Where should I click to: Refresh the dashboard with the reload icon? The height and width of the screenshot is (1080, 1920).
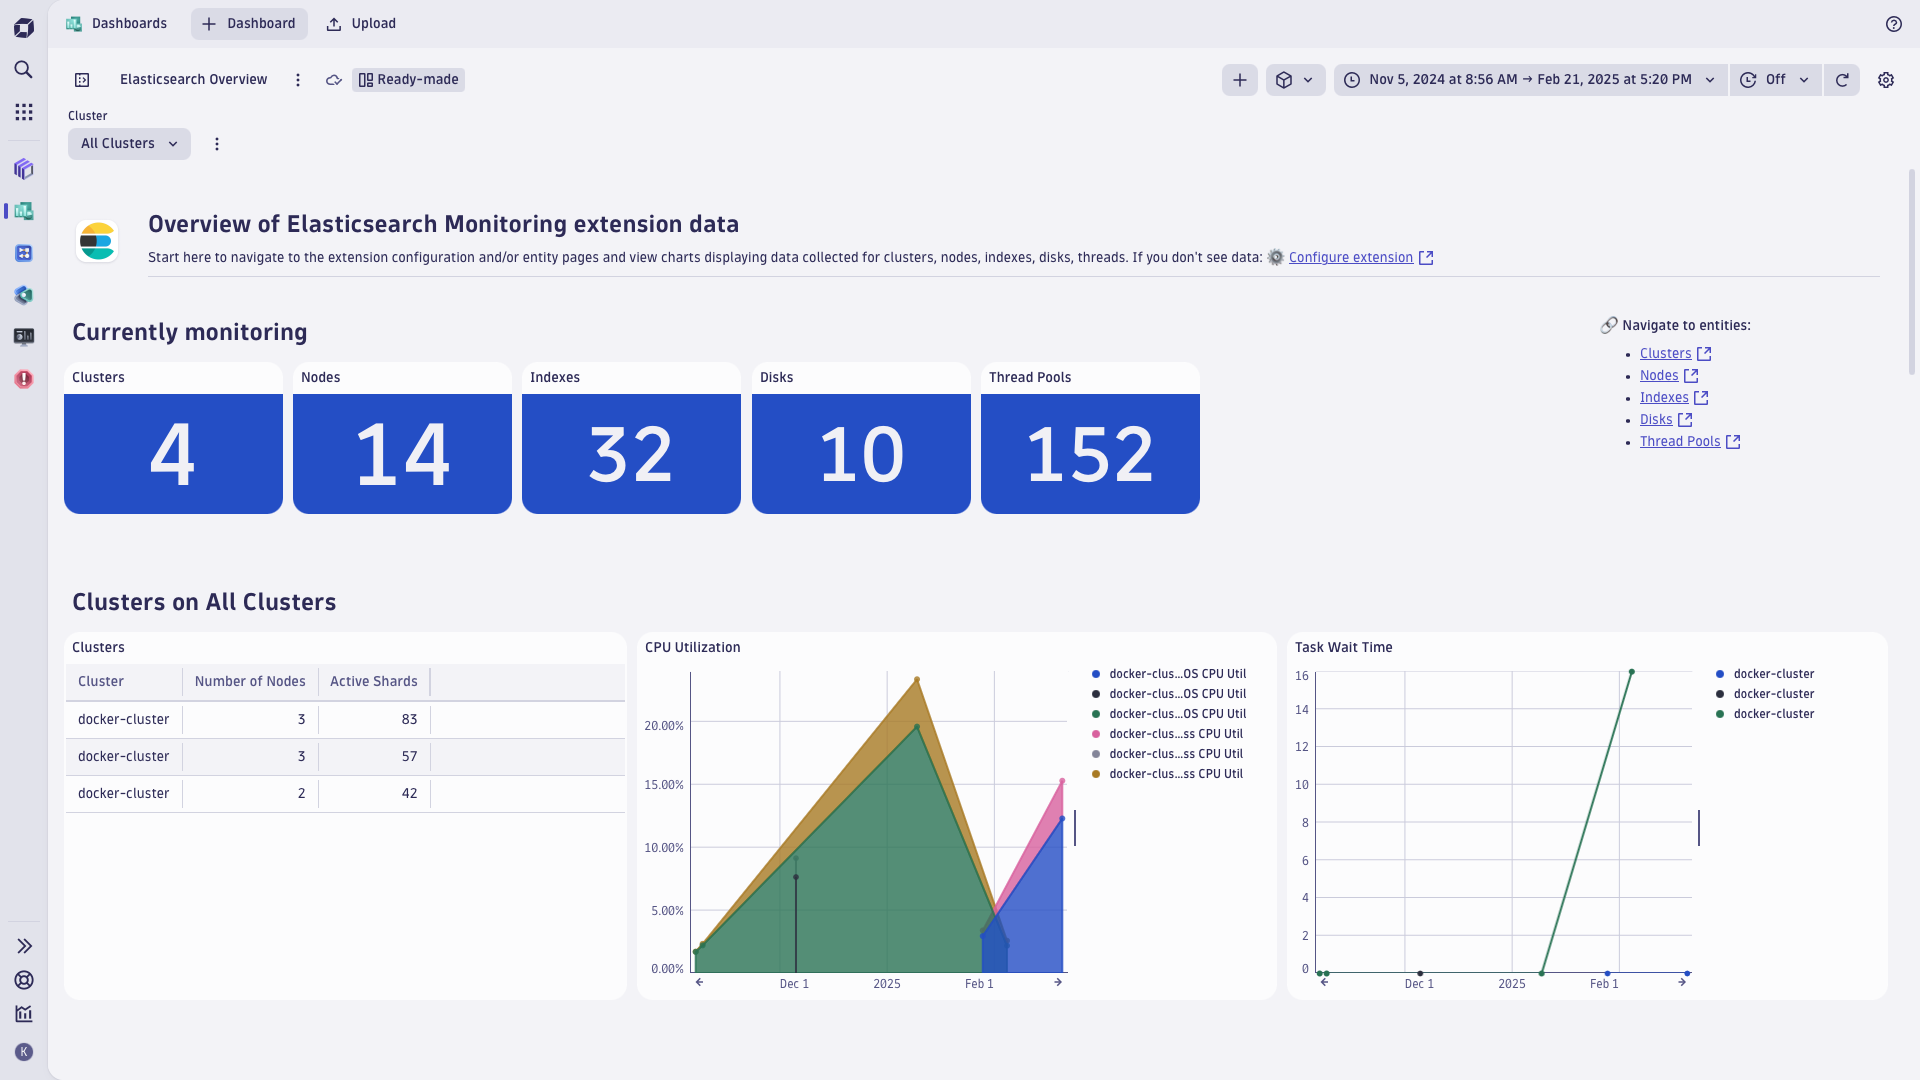tap(1842, 80)
